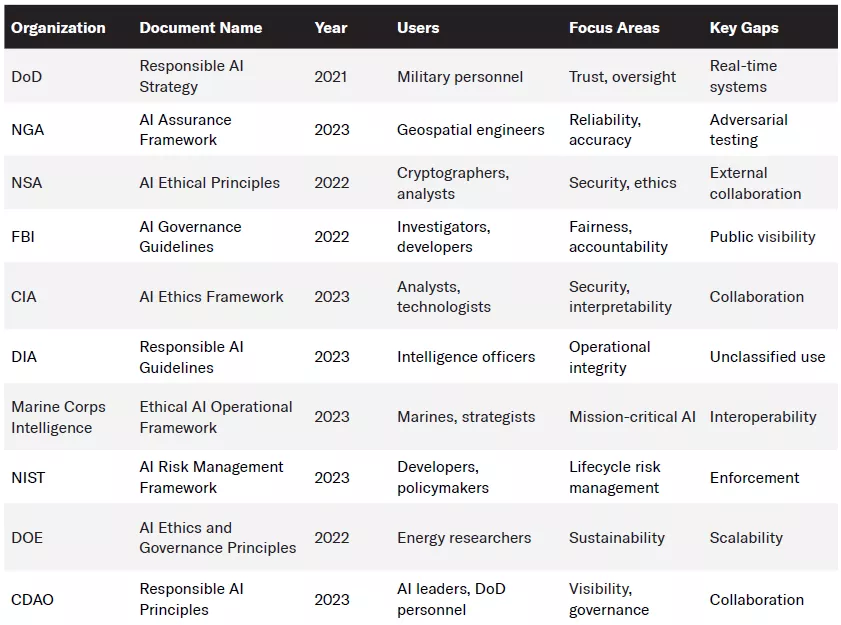Click the Responsible AI Principles cell
The height and width of the screenshot is (625, 841).
191,599
